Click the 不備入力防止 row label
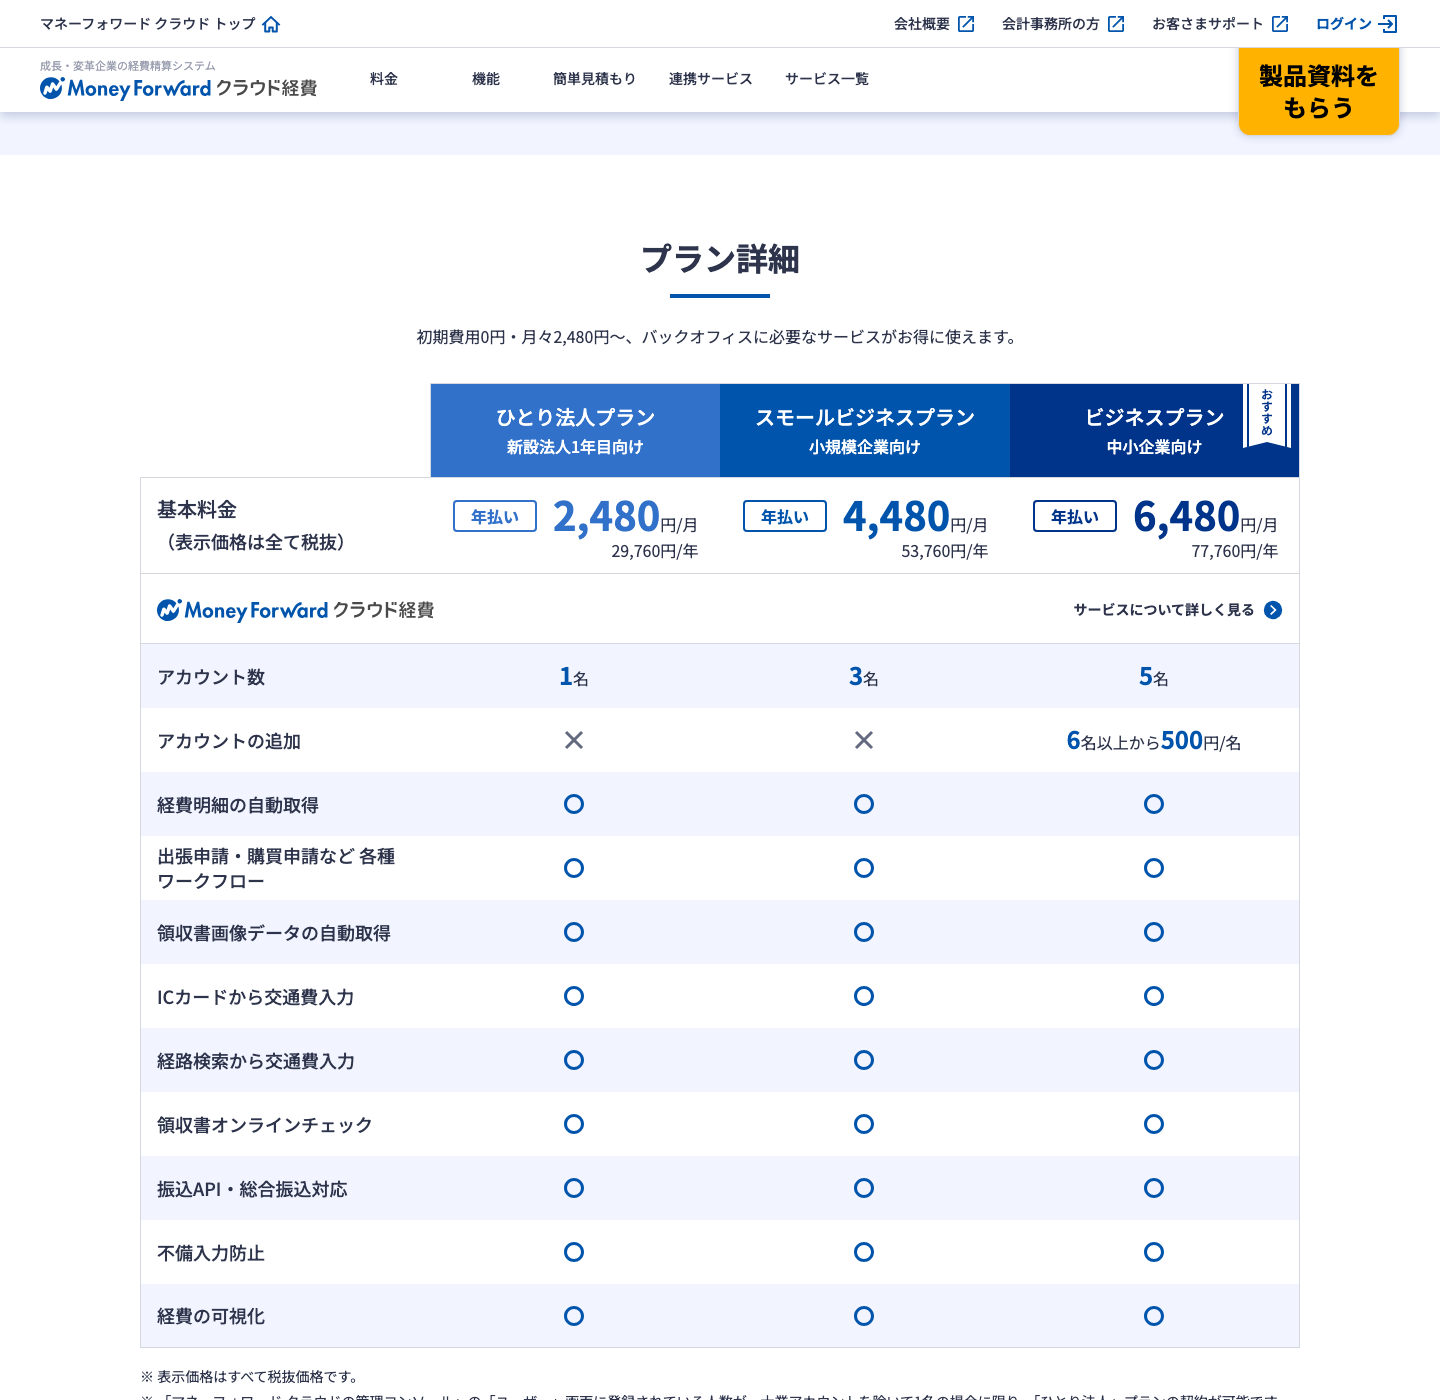 click(211, 1253)
